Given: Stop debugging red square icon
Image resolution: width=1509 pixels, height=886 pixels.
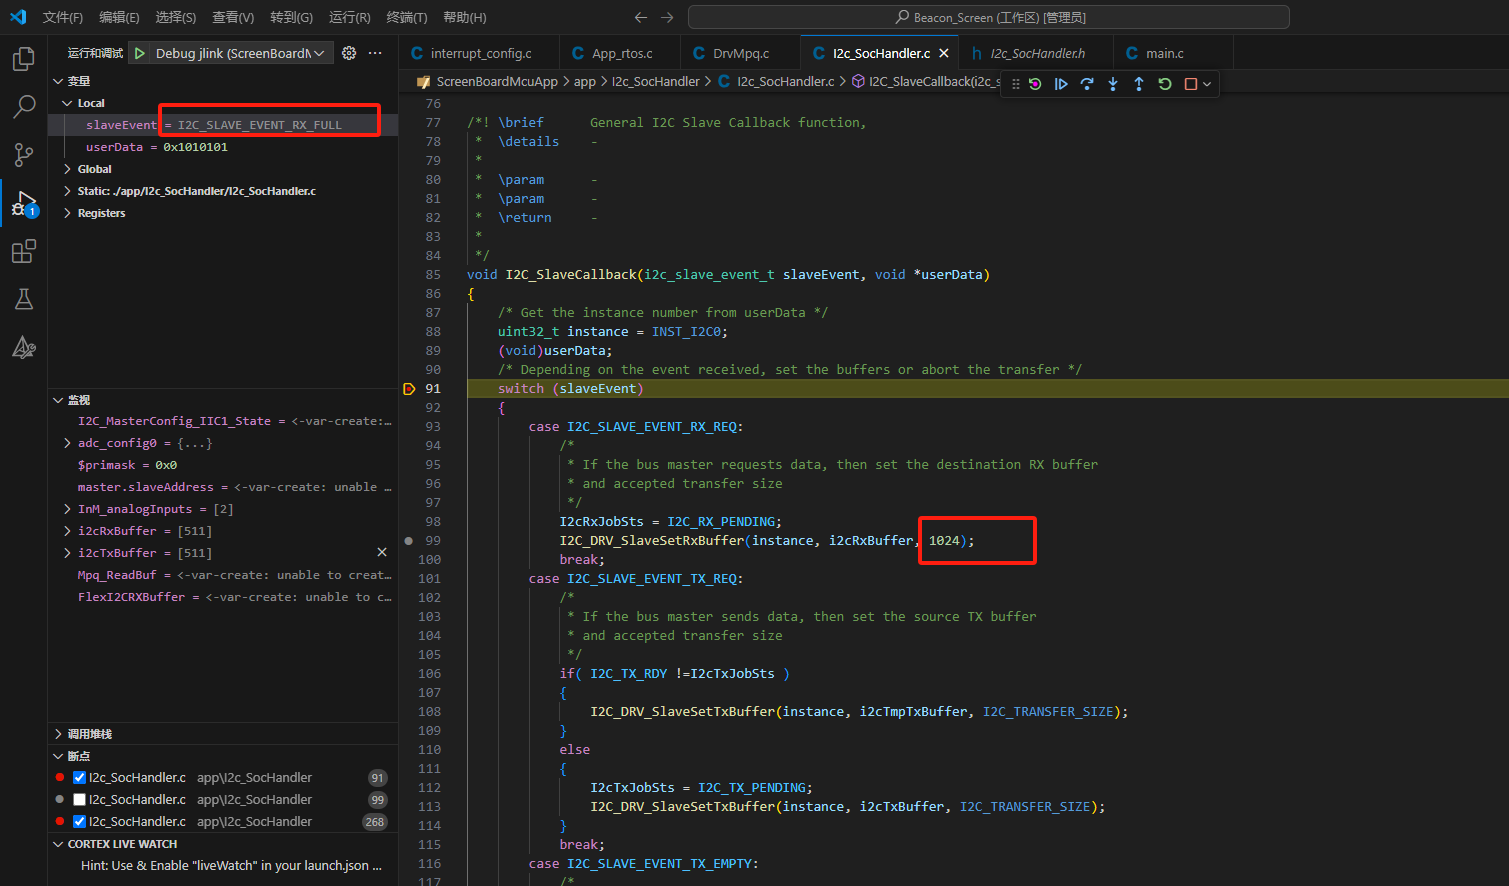Looking at the screenshot, I should point(1191,84).
